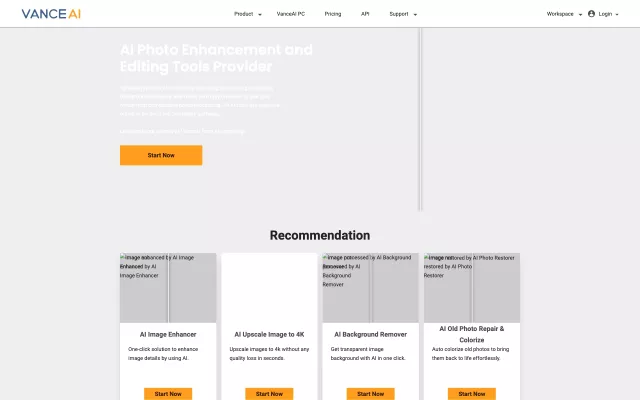Click the comparison slider in AI Image Enhancer image

click(x=168, y=288)
